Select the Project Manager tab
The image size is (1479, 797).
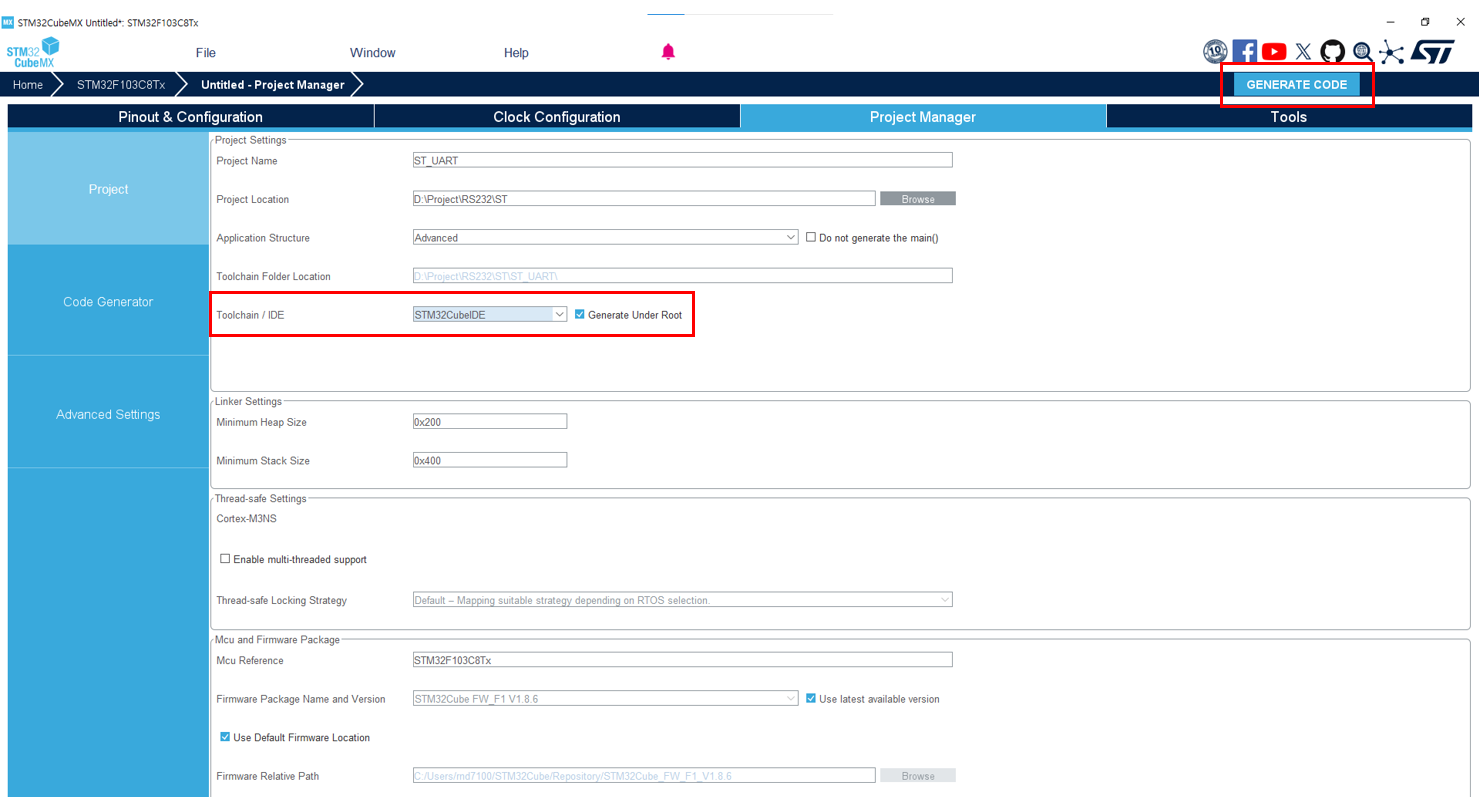[x=923, y=117]
